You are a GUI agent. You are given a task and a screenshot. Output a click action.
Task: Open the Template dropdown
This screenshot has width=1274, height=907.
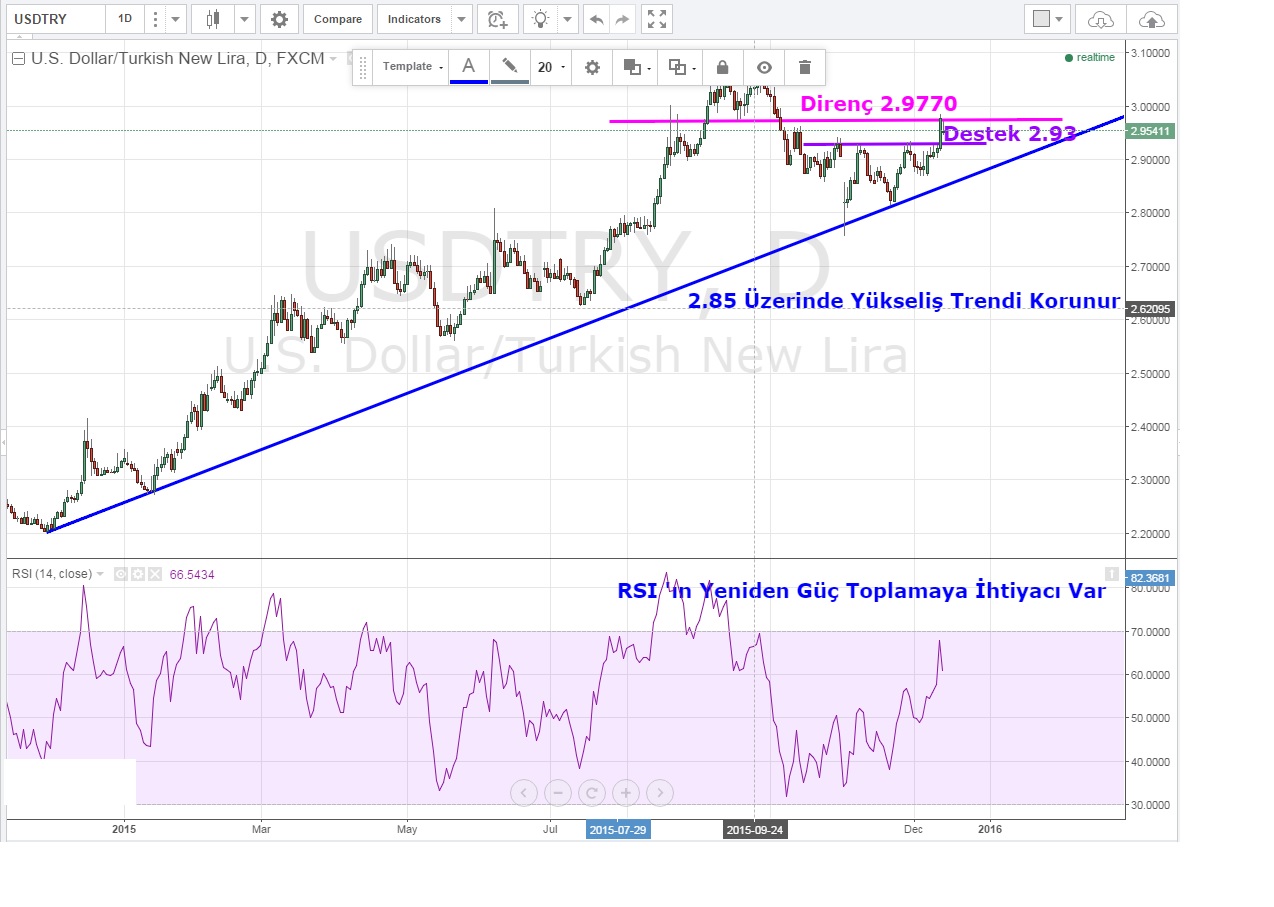[413, 67]
